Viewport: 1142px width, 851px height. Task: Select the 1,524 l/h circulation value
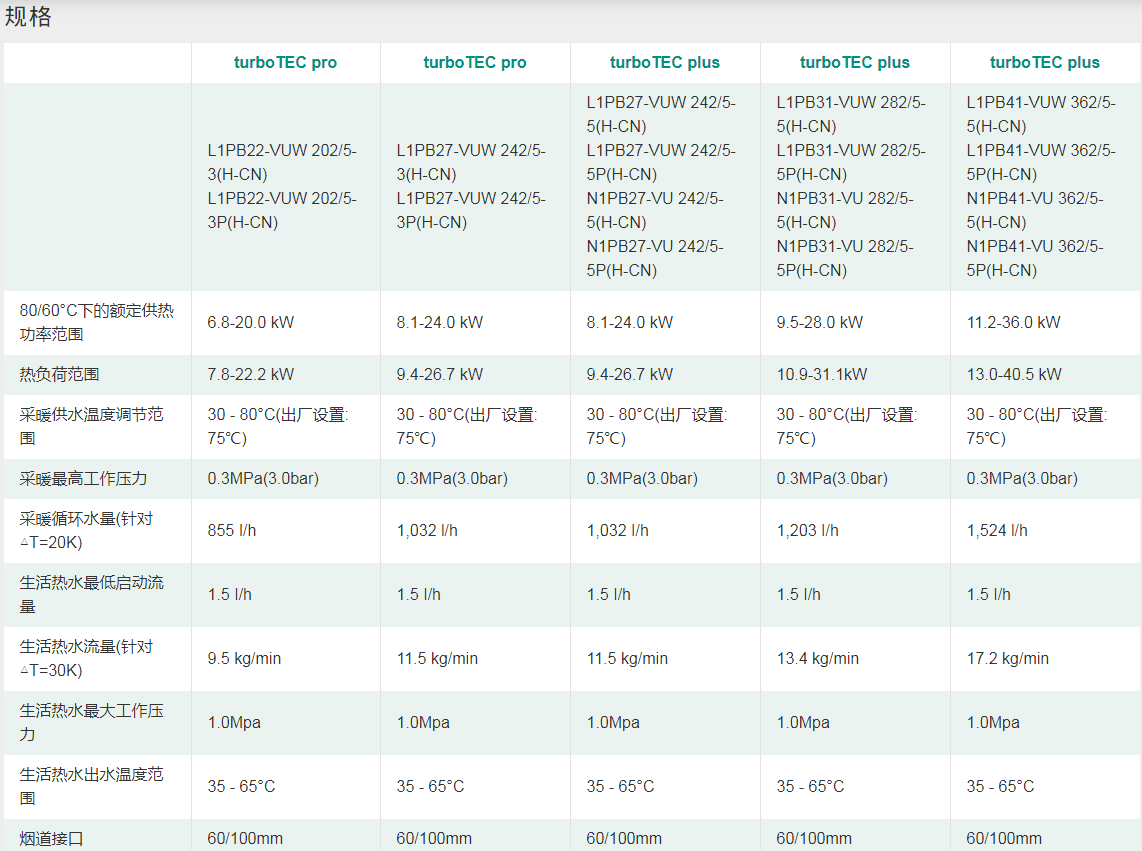click(x=996, y=530)
